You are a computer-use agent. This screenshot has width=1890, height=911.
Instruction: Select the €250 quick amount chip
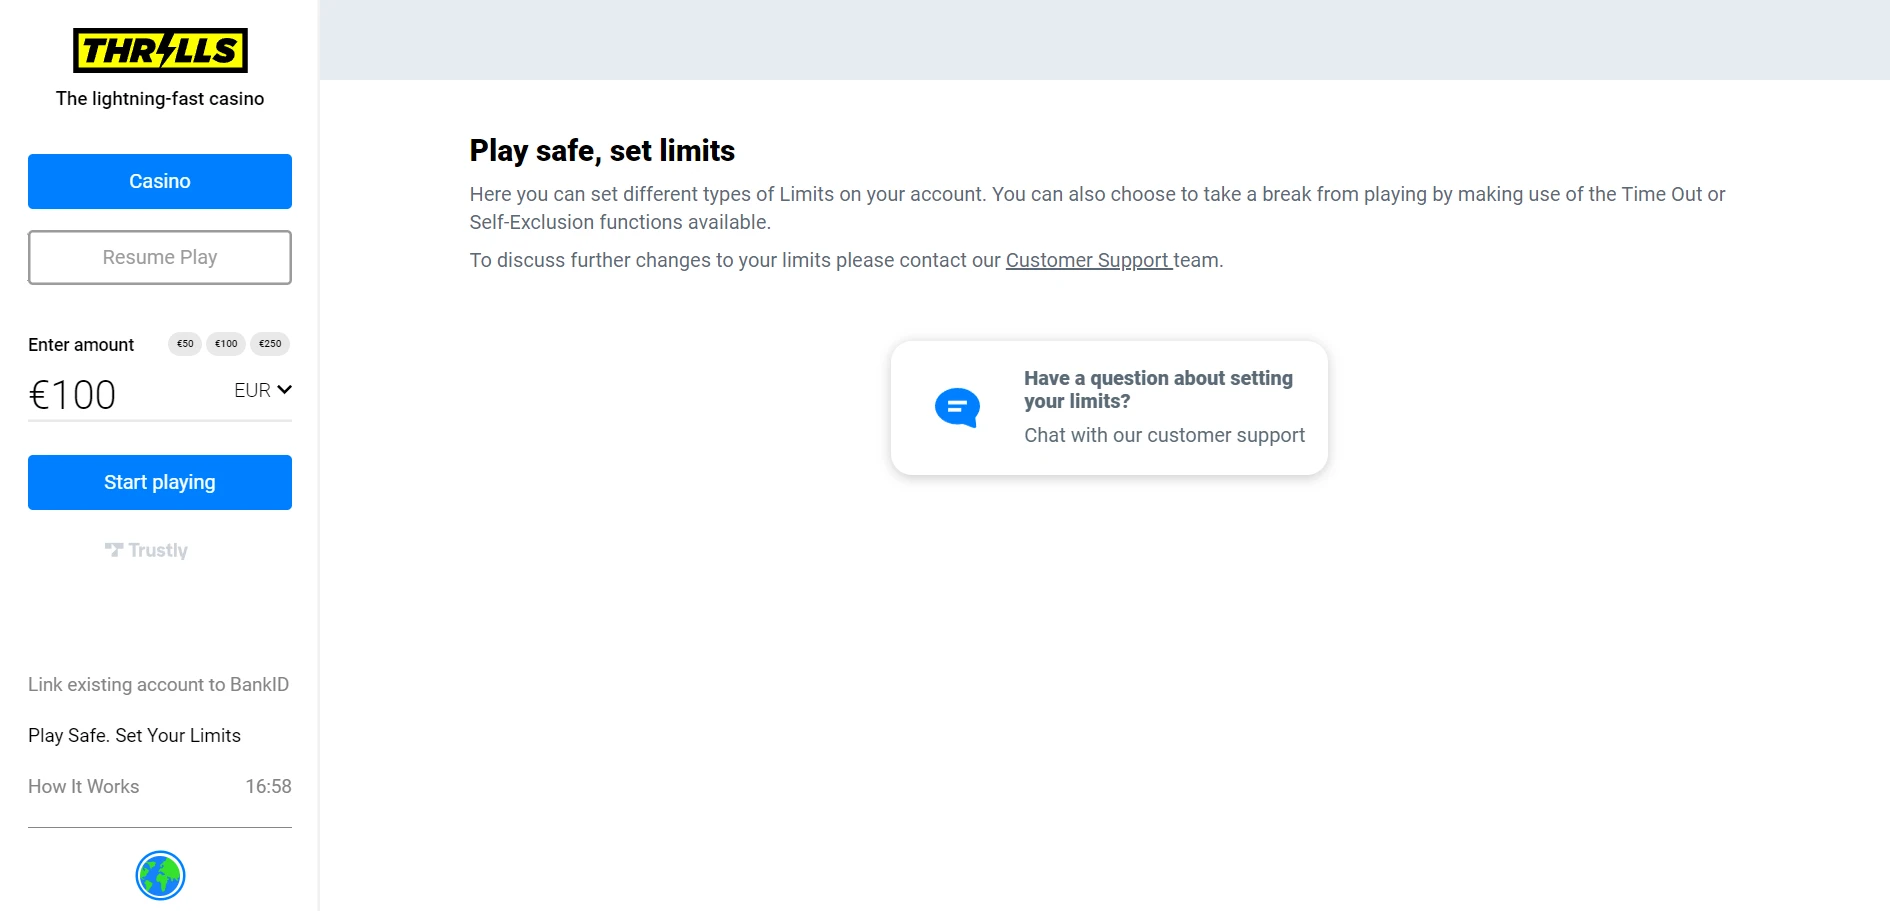[270, 344]
